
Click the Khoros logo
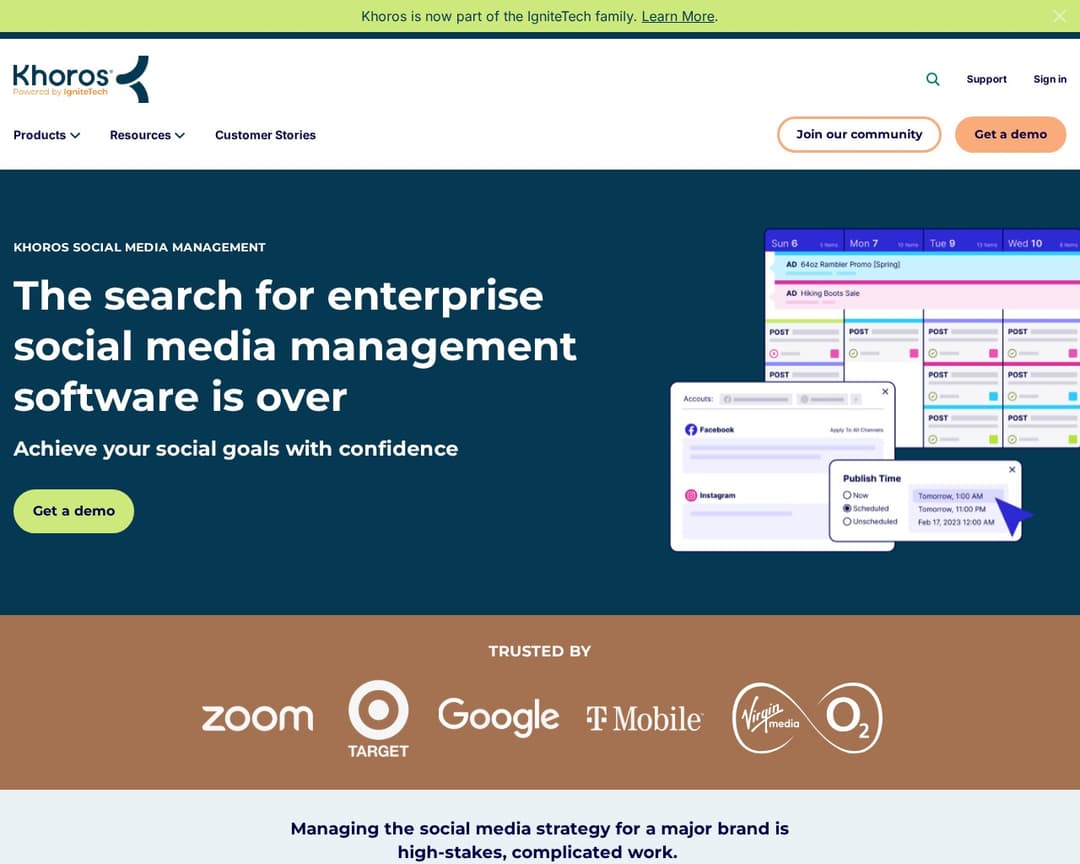pos(81,79)
